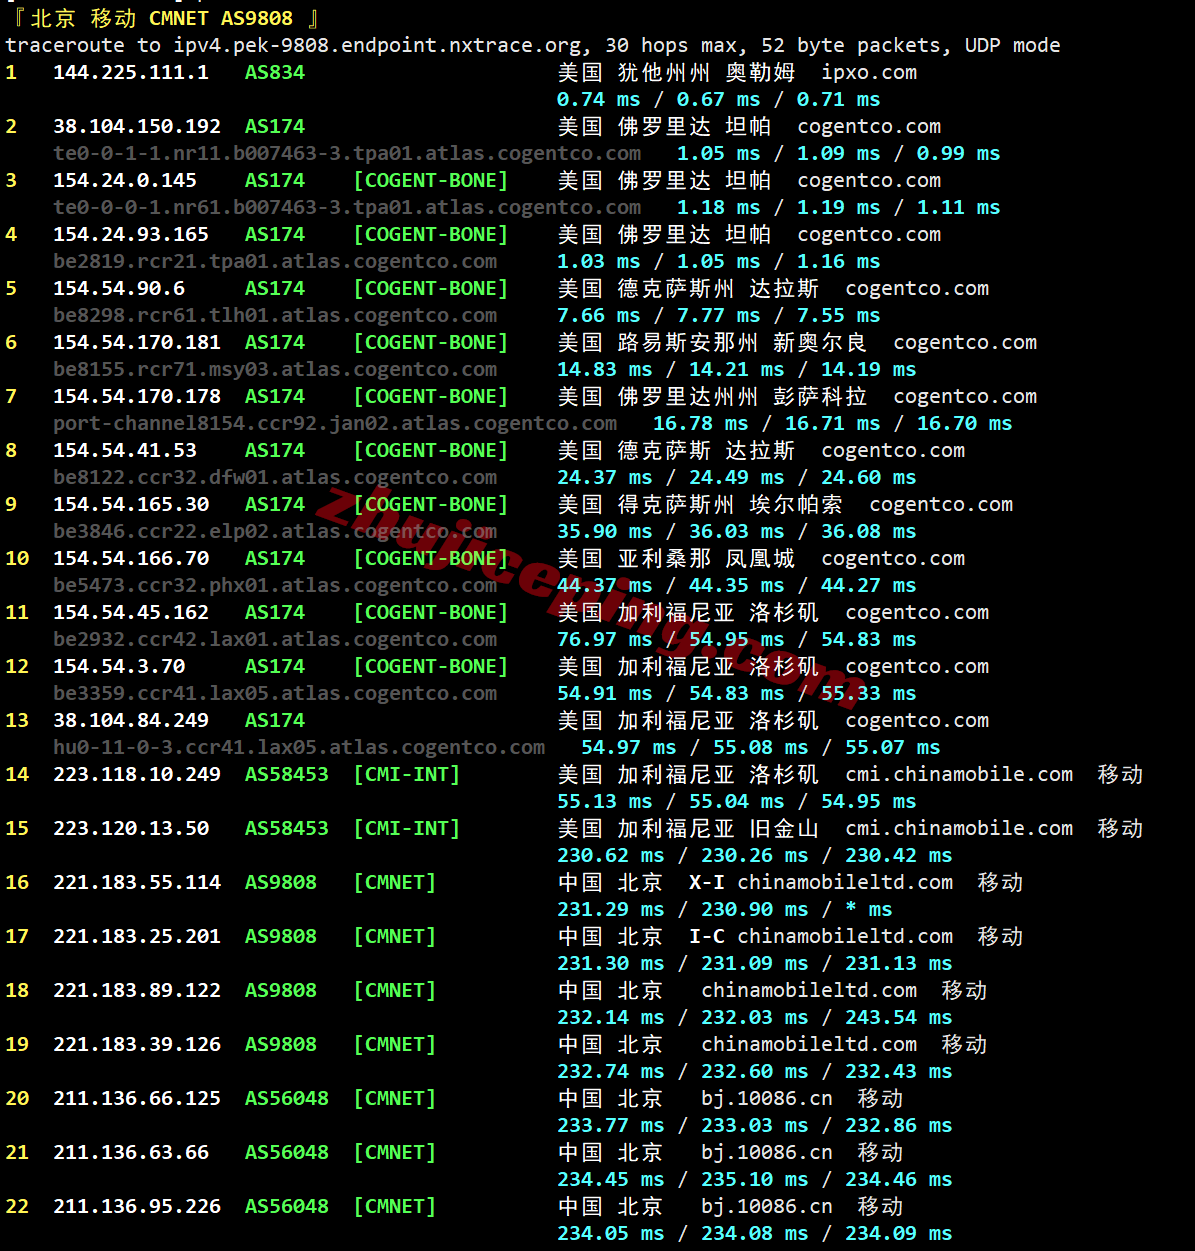Click the ipxo.com domain on hop 1
1195x1251 pixels.
point(869,72)
